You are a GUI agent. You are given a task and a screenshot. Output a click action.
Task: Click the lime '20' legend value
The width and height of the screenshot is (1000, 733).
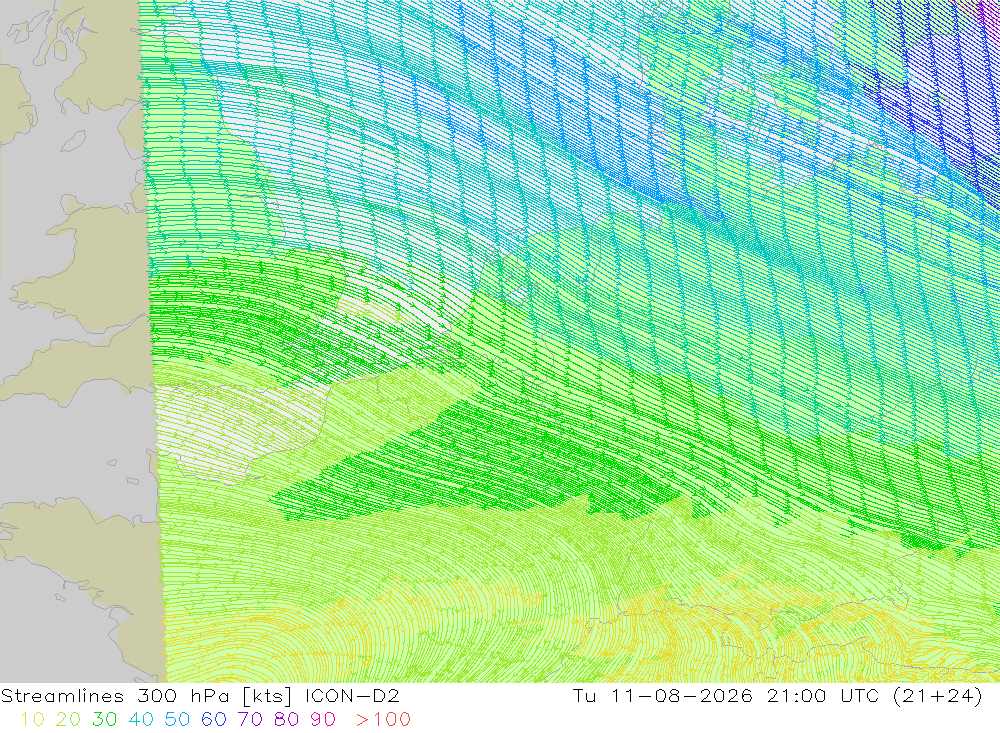point(68,720)
